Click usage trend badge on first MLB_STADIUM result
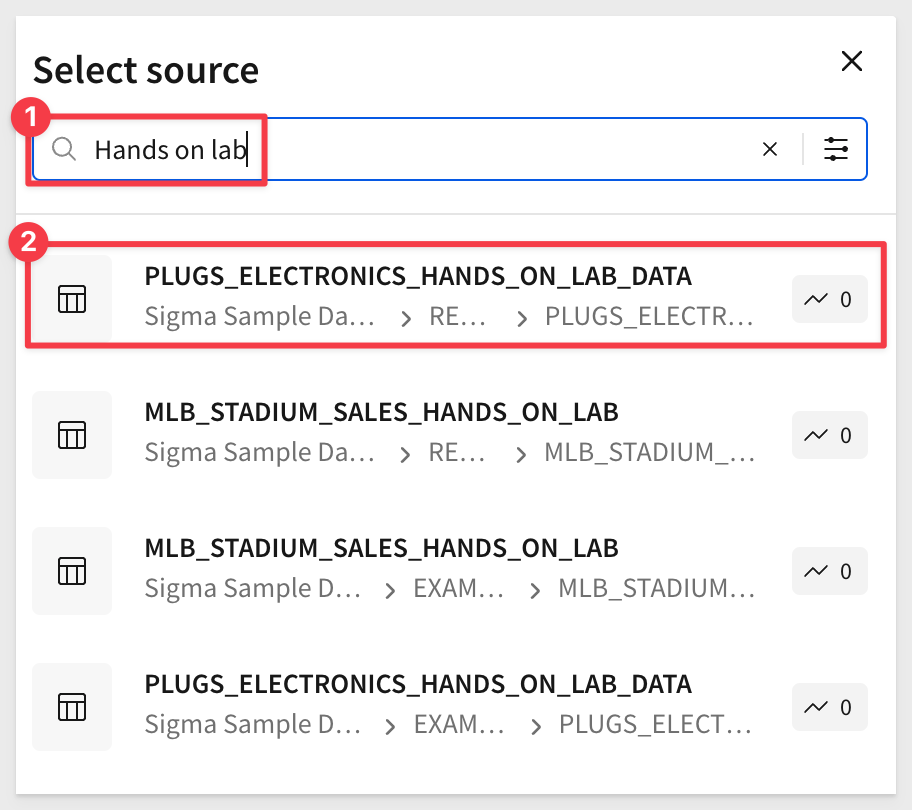Viewport: 912px width, 810px height. 829,436
